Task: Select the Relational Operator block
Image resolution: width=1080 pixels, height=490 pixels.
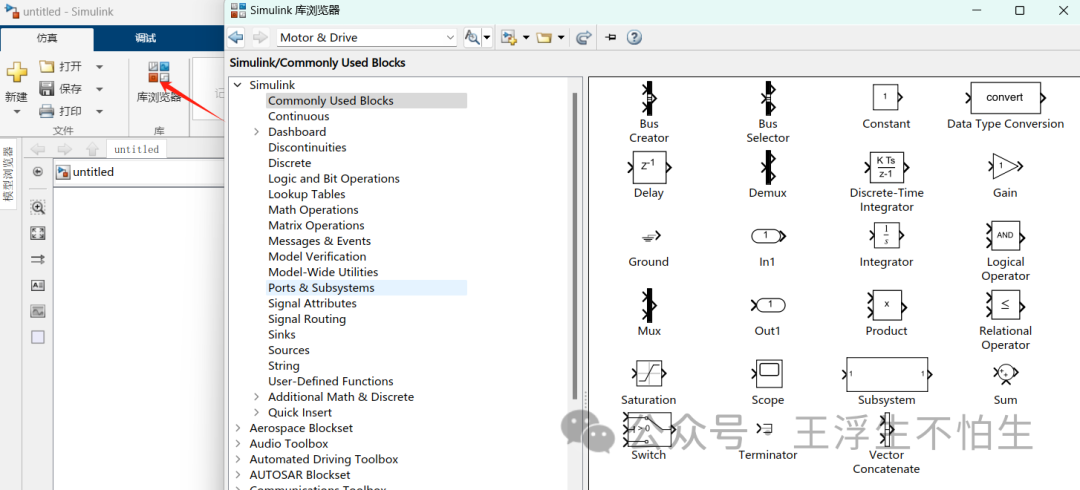Action: click(x=1005, y=305)
